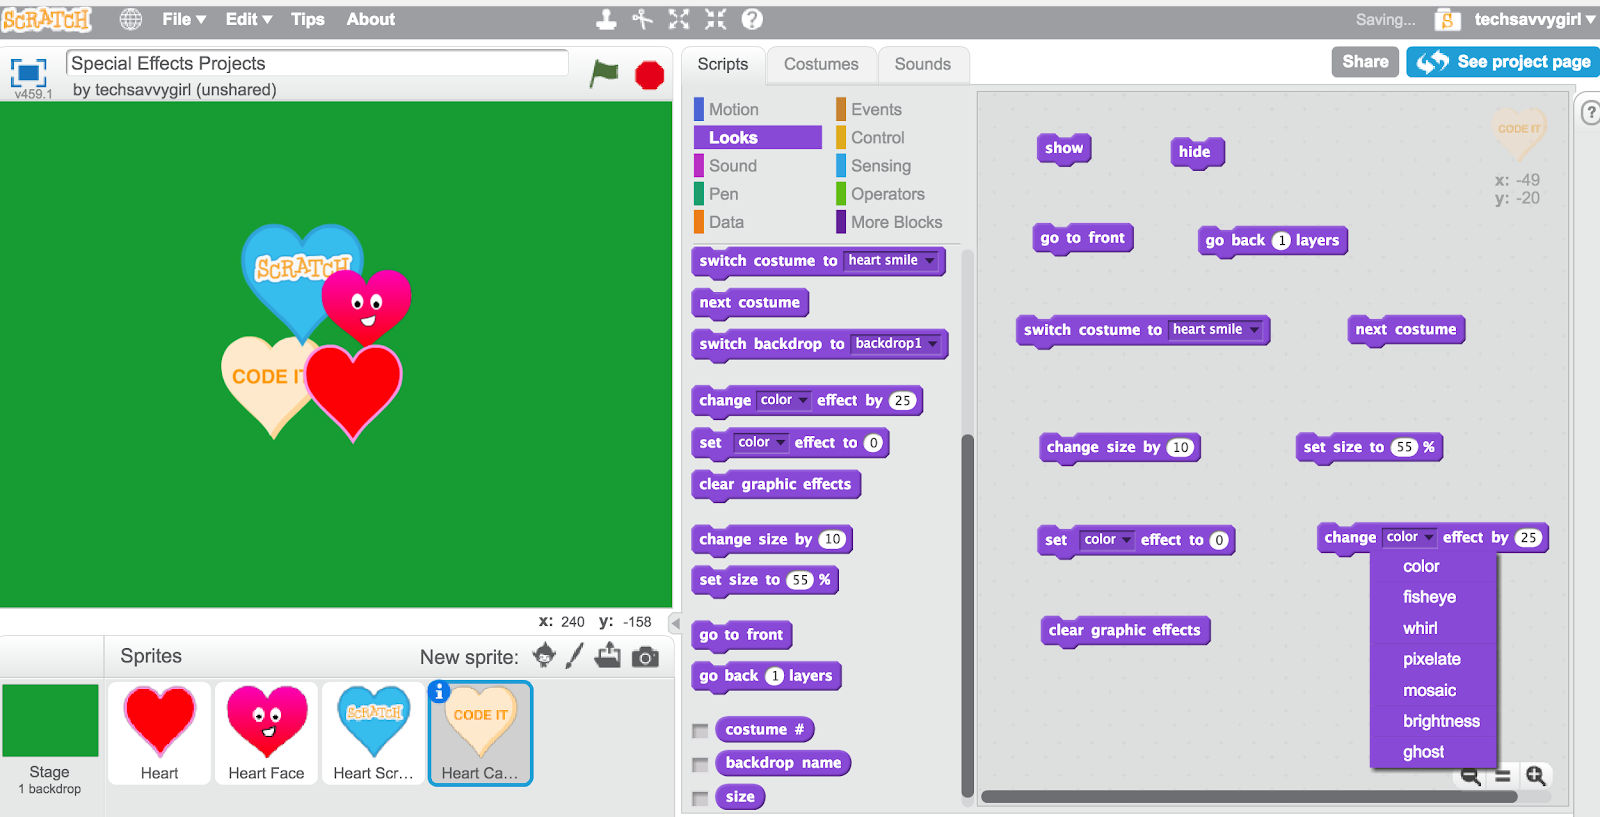This screenshot has width=1600, height=817.
Task: Zoom out the scripts area
Action: (x=1471, y=776)
